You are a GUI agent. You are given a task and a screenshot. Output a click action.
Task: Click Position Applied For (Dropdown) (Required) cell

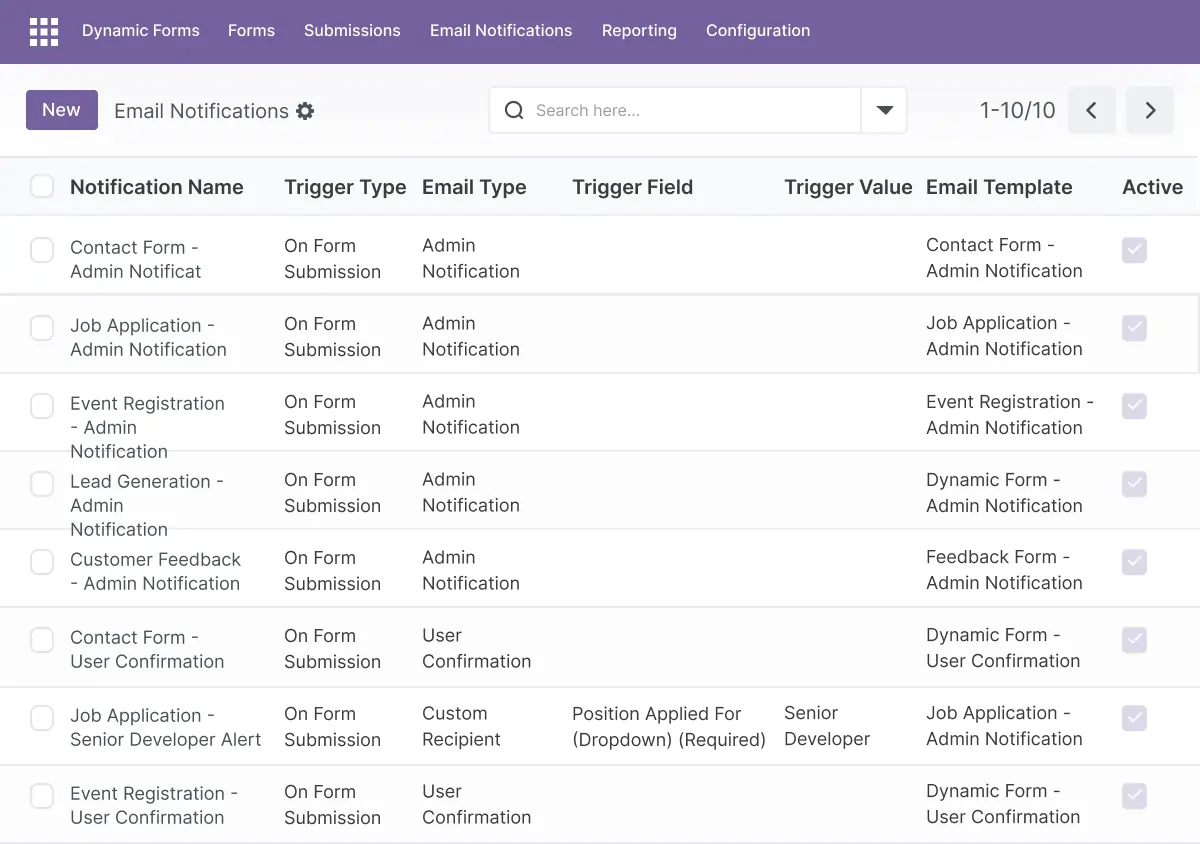tap(669, 726)
